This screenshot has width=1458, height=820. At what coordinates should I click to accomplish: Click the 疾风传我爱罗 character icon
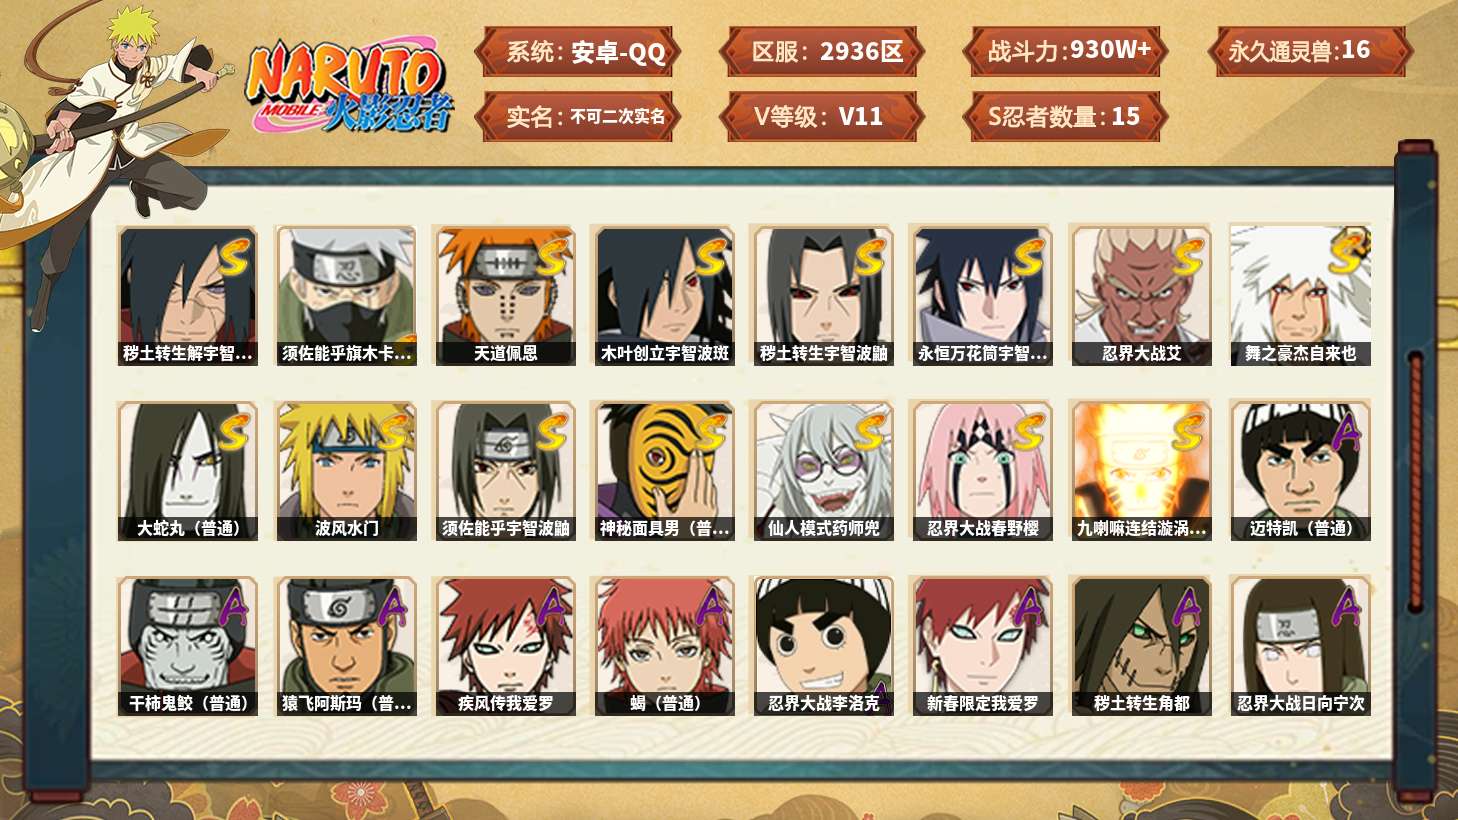coord(505,646)
